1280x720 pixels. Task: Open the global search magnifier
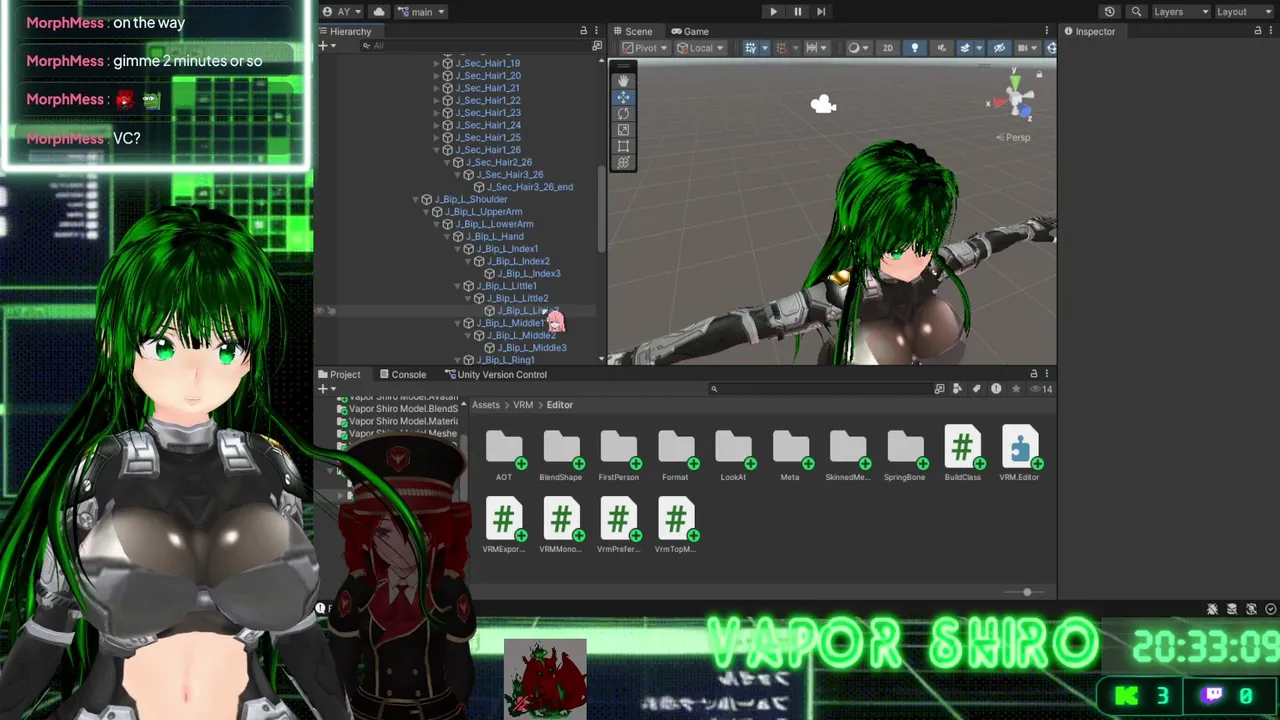(x=1136, y=12)
